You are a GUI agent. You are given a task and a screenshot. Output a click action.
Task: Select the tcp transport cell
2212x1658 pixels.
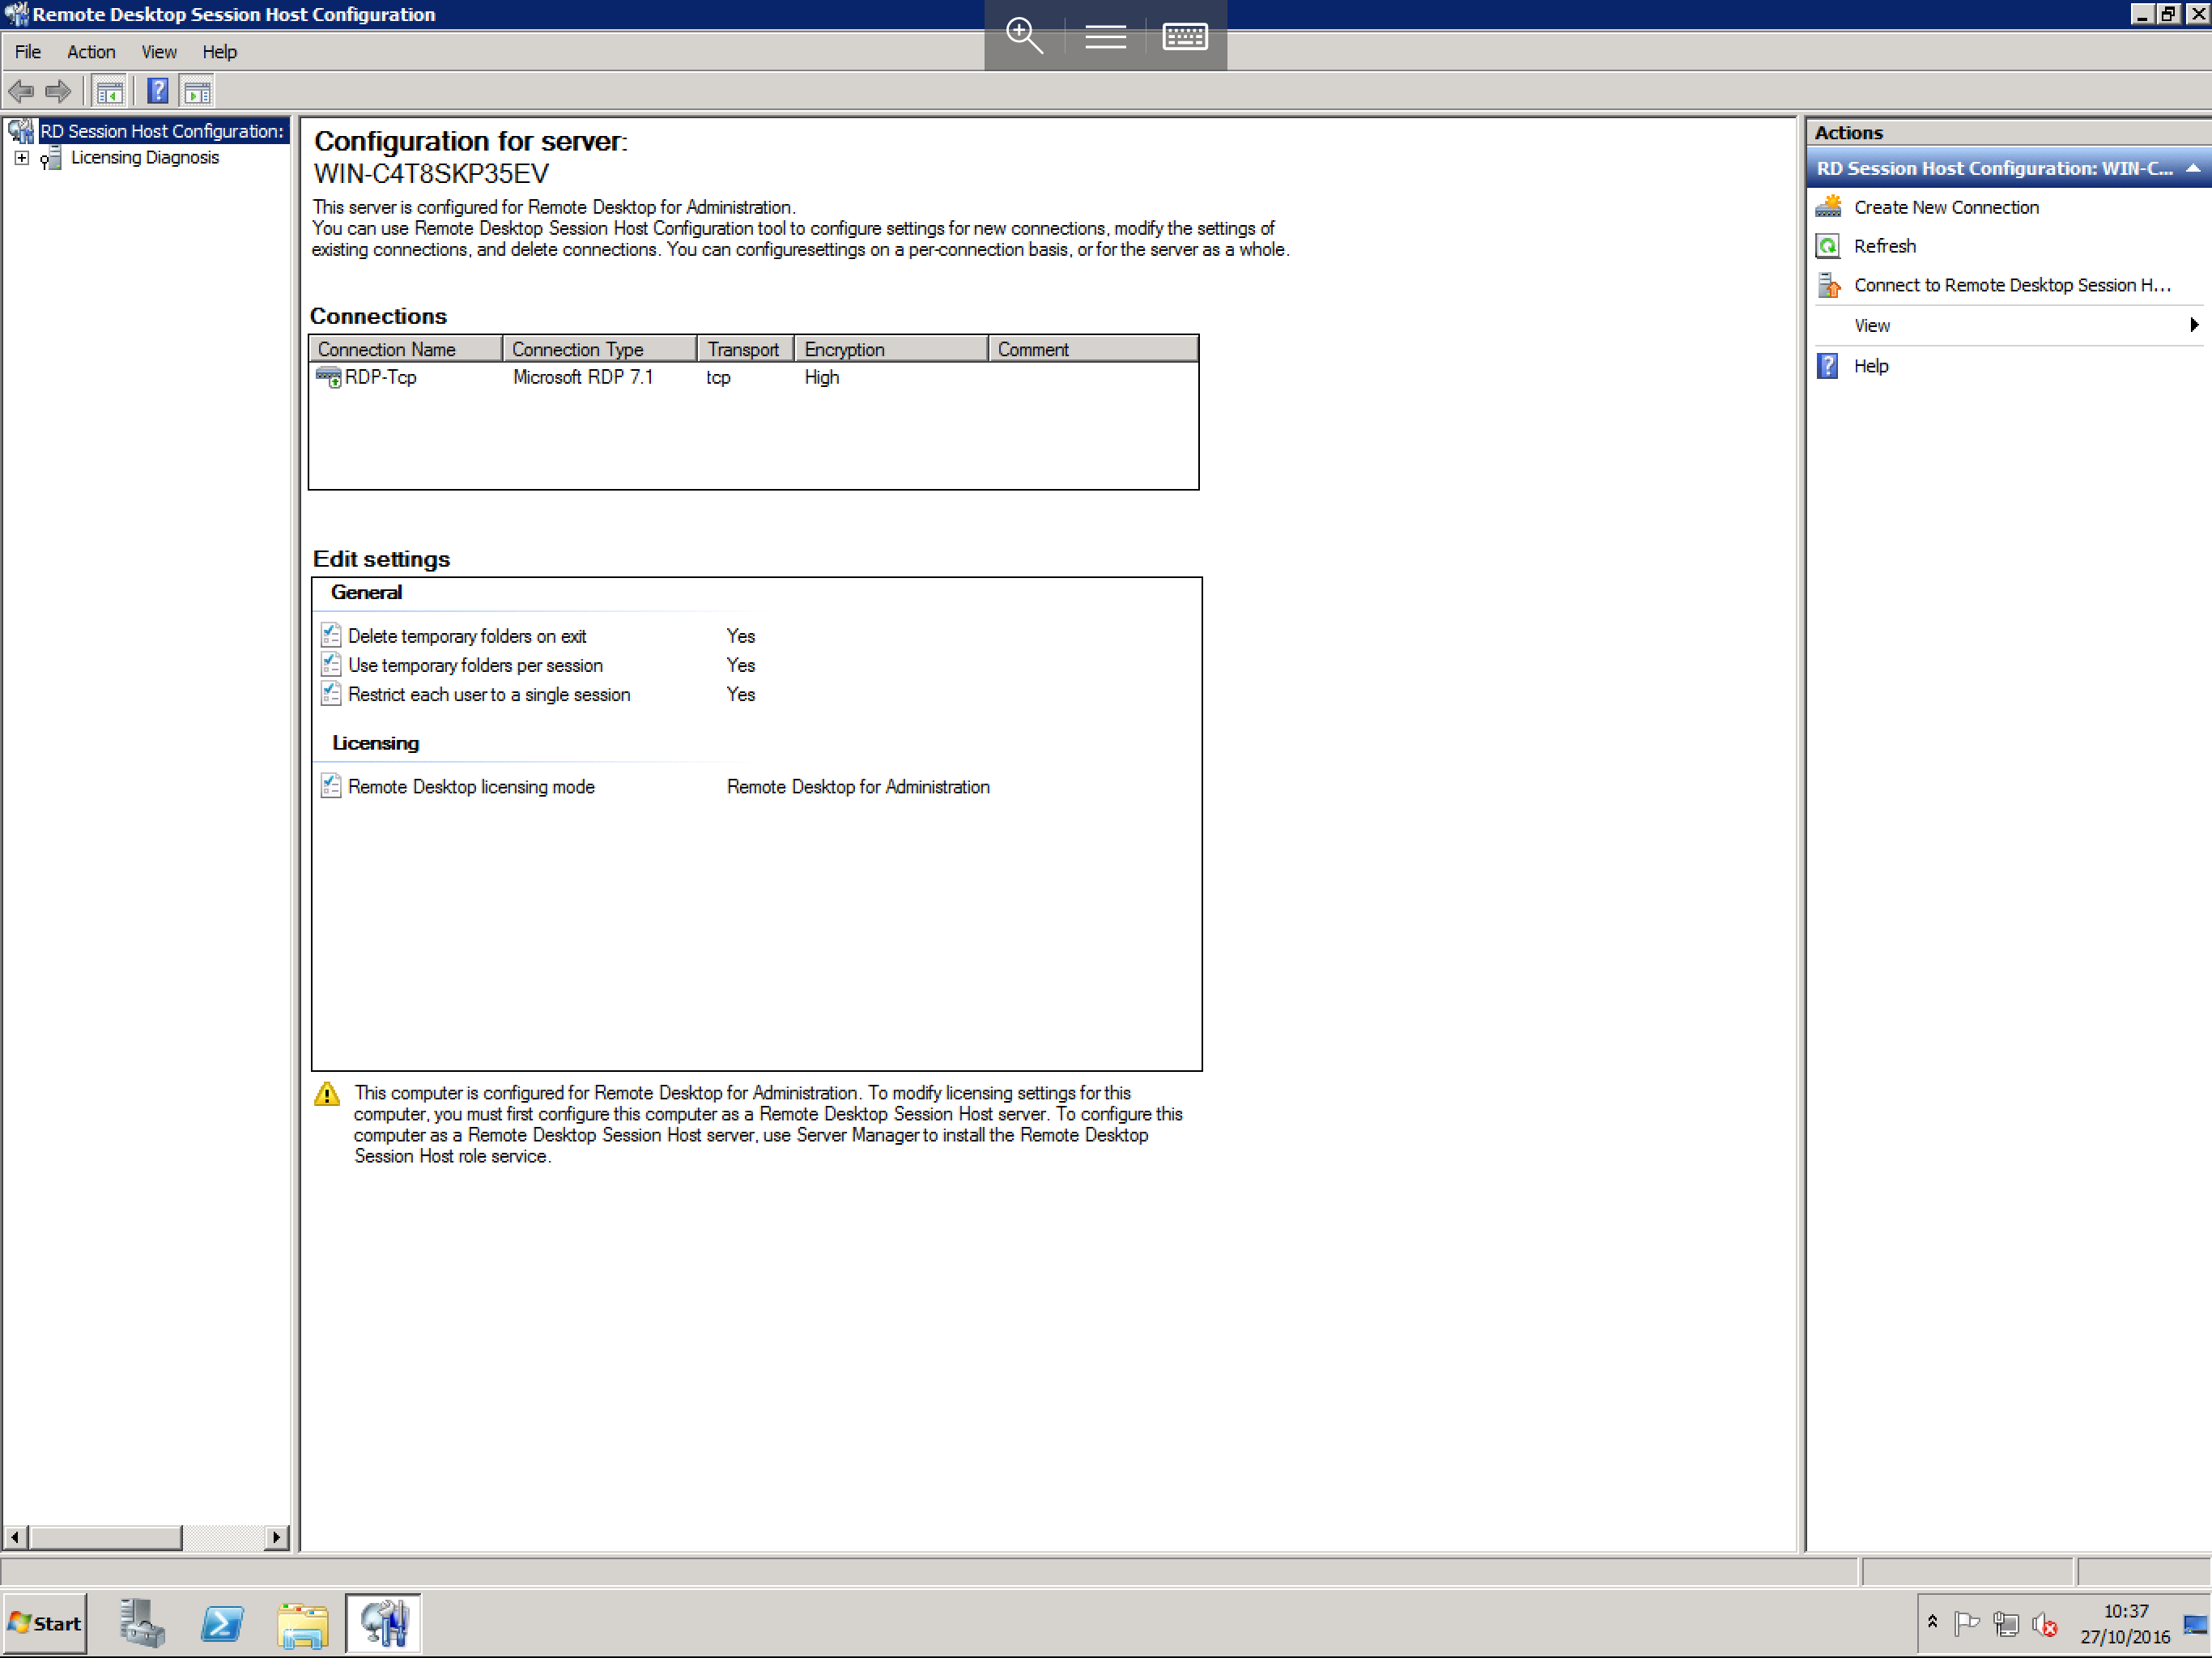[718, 377]
